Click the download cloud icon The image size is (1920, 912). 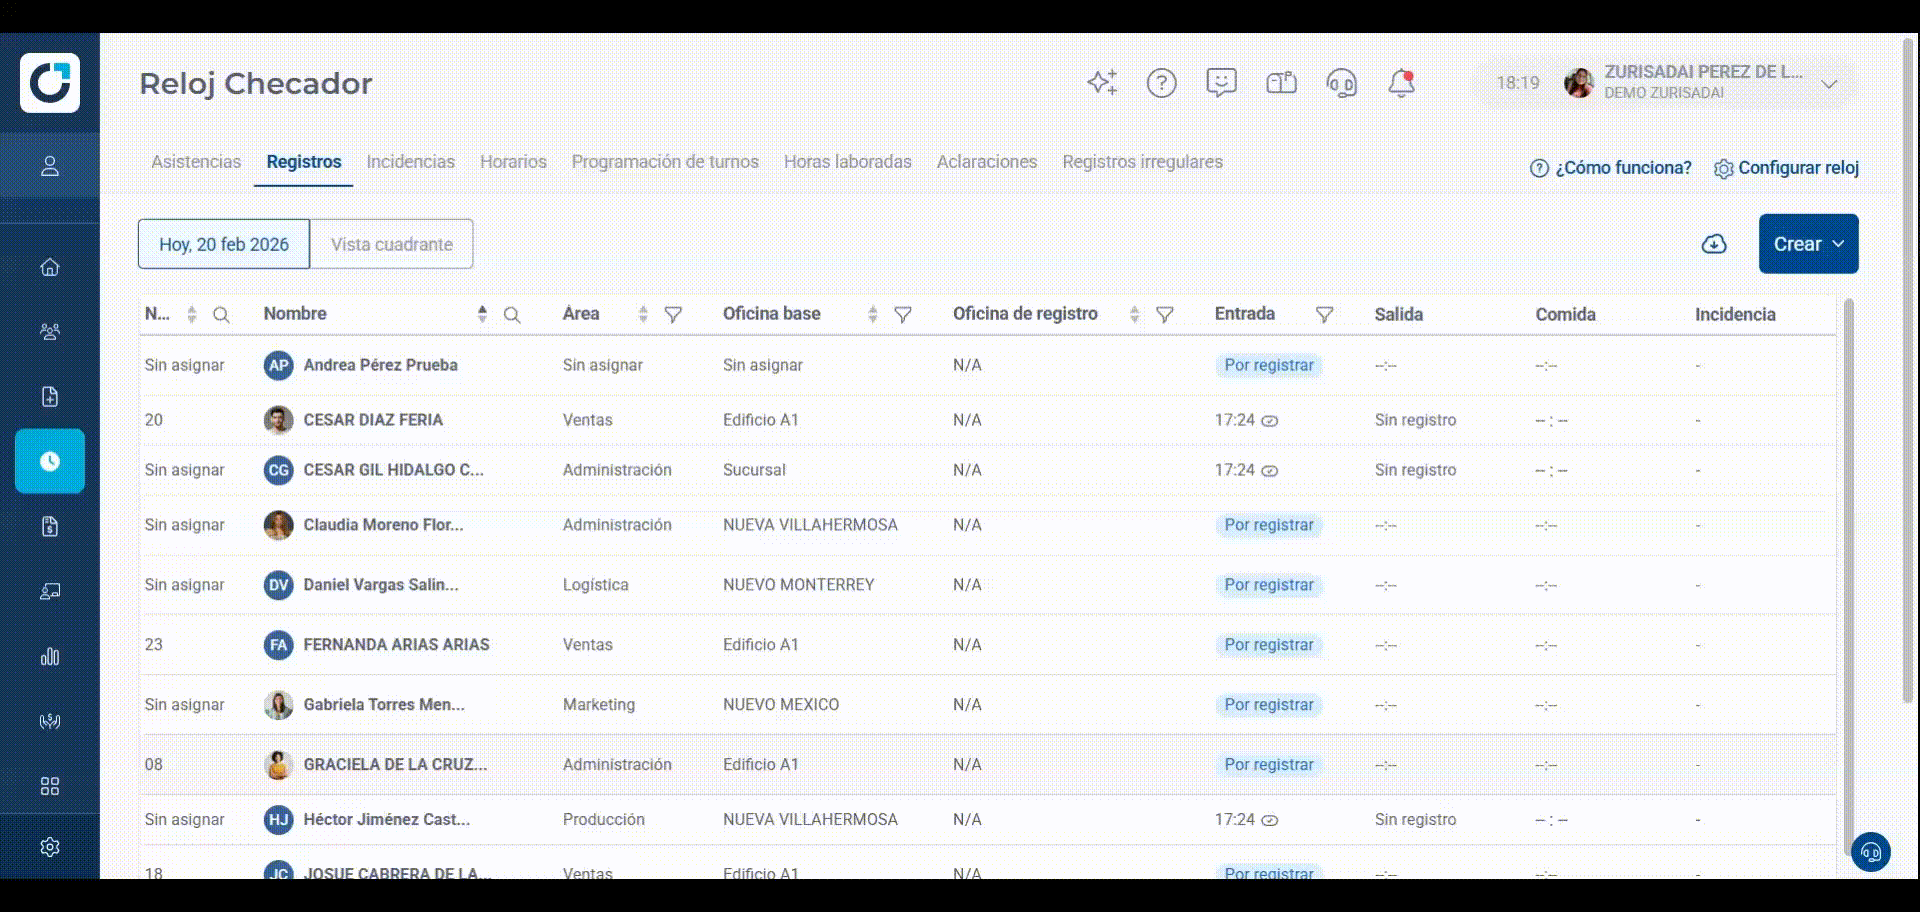pyautogui.click(x=1714, y=244)
